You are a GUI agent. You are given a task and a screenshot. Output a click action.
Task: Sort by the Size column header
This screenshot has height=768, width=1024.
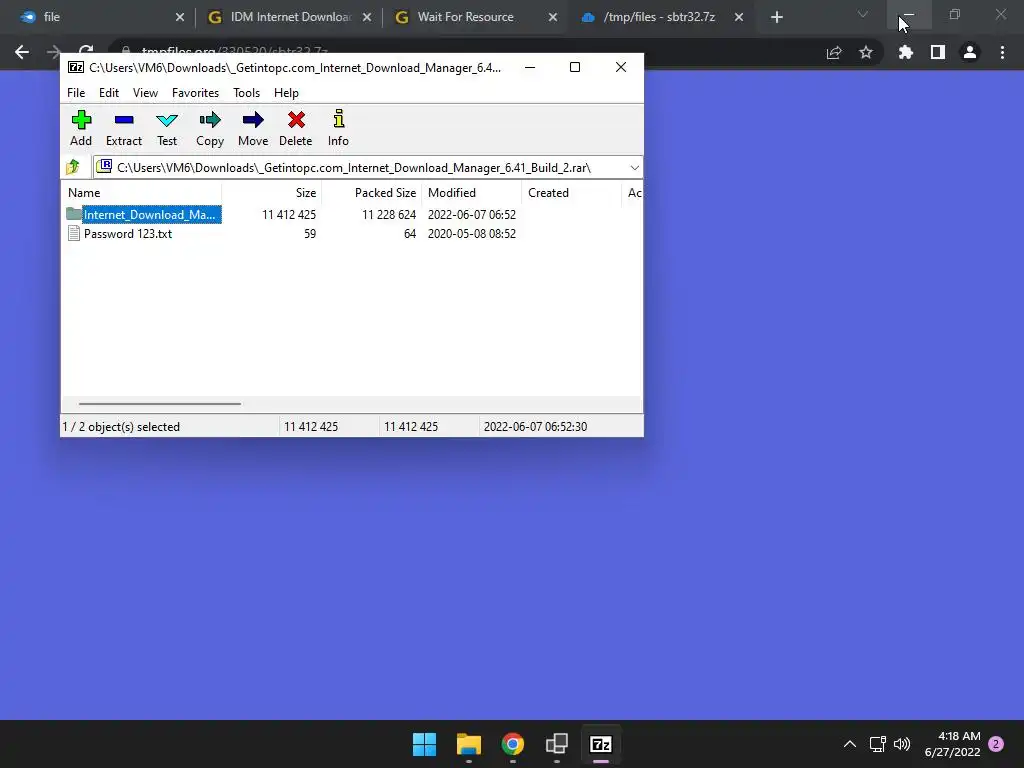coord(272,193)
